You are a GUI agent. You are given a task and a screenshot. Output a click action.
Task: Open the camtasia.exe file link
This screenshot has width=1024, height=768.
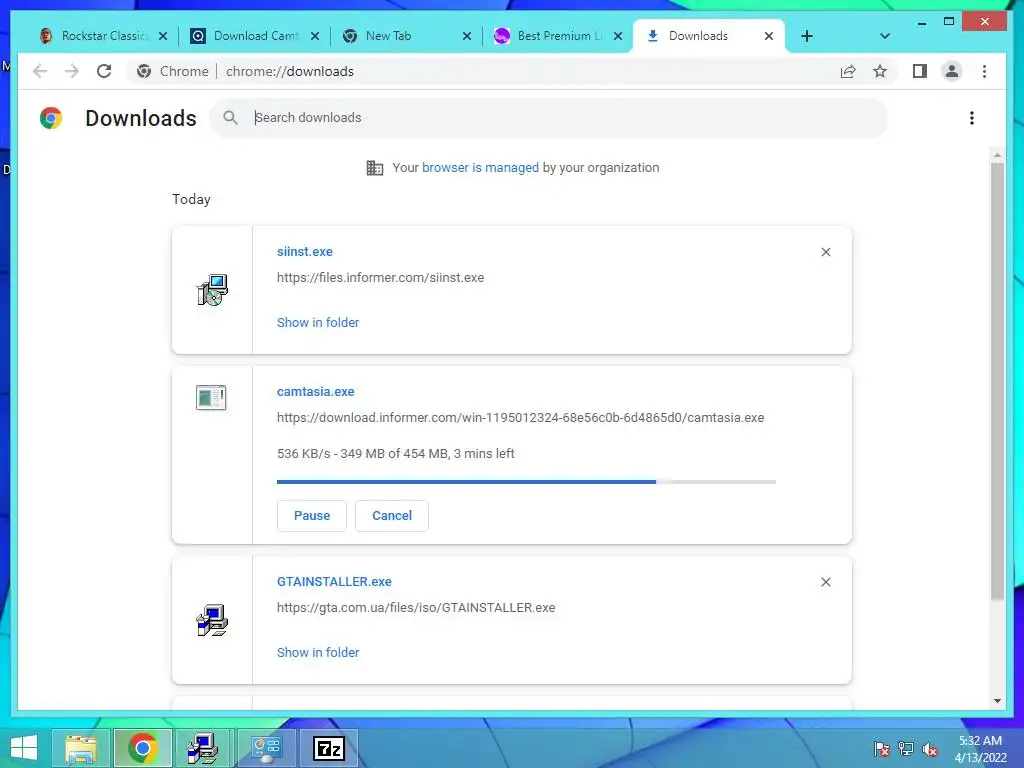(x=315, y=392)
